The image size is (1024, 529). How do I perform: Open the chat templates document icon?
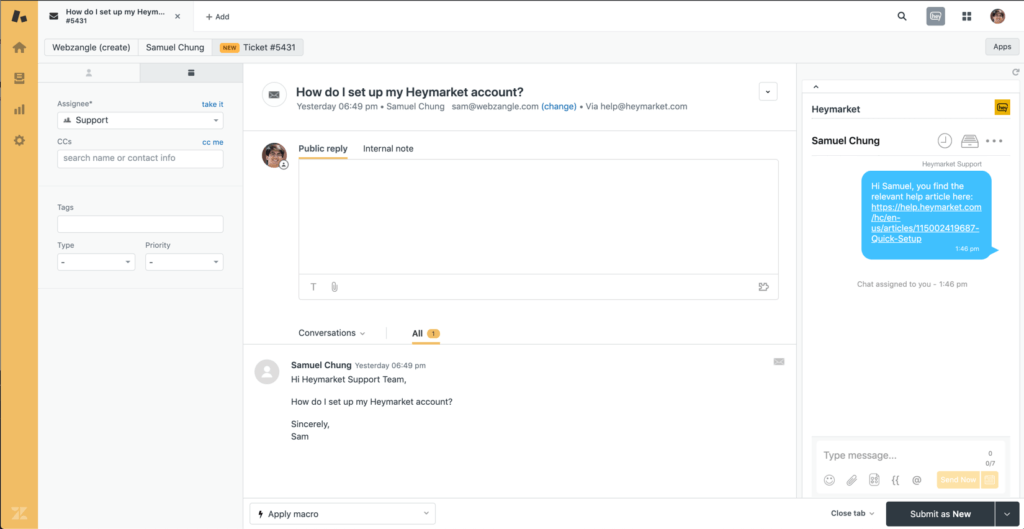874,480
